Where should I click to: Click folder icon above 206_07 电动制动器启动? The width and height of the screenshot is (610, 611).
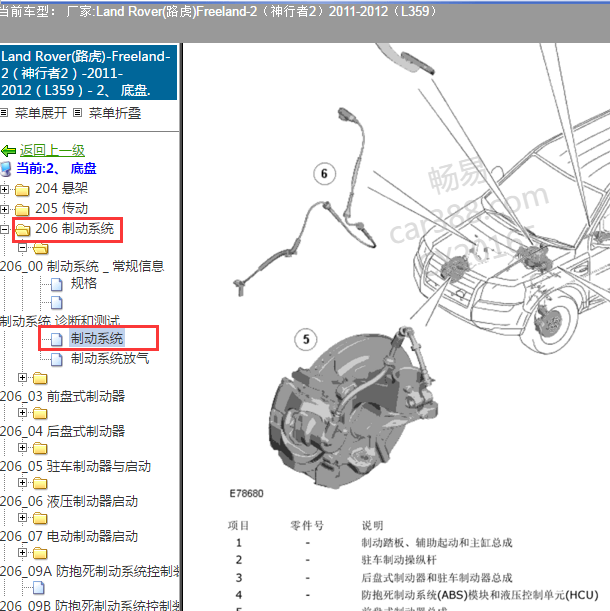coord(40,519)
